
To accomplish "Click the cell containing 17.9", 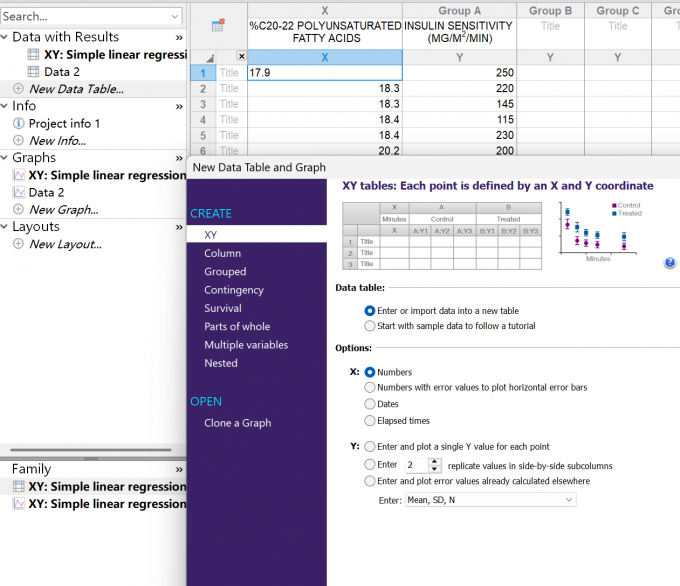I will click(325, 72).
